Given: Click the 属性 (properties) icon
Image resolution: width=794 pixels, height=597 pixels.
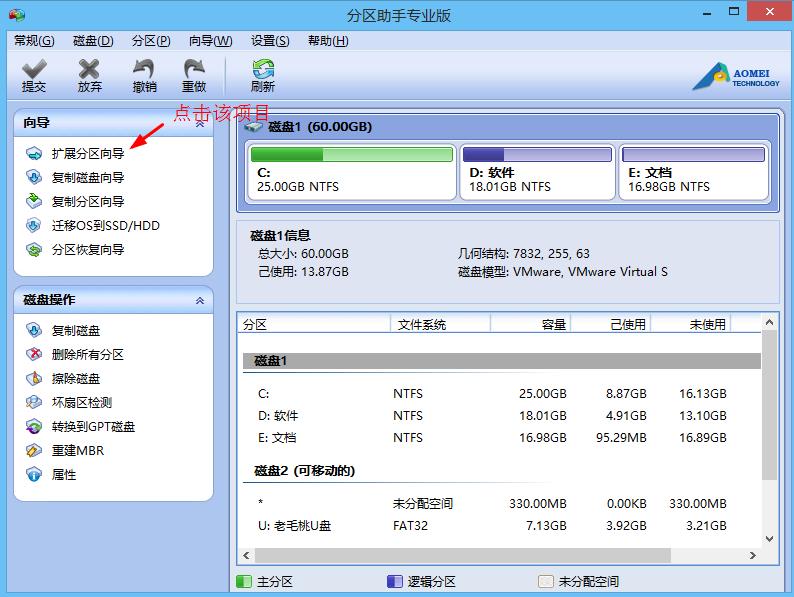Looking at the screenshot, I should click(x=34, y=474).
